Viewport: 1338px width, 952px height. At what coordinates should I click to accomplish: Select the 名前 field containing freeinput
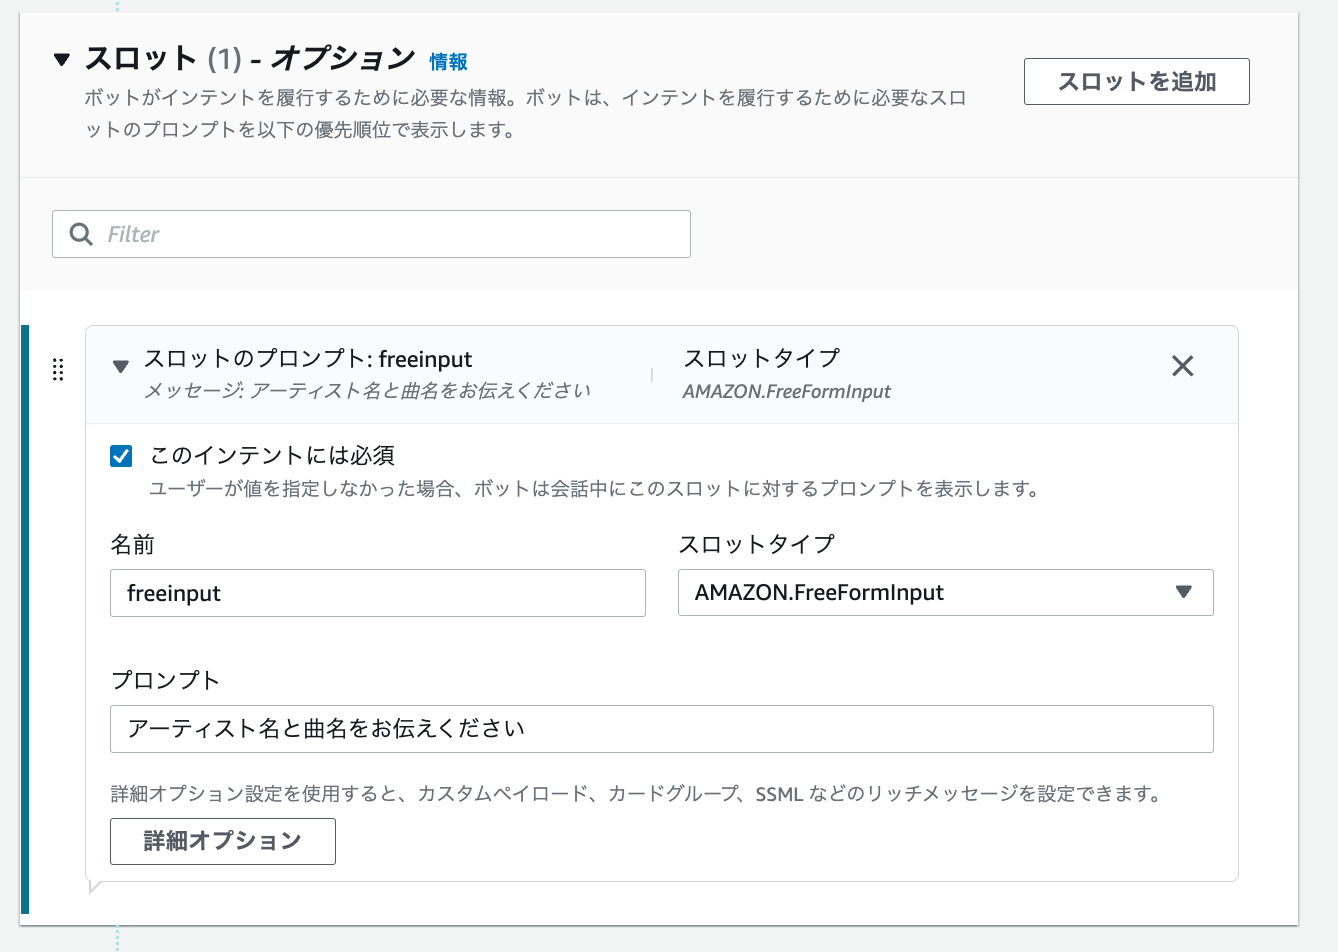(377, 592)
